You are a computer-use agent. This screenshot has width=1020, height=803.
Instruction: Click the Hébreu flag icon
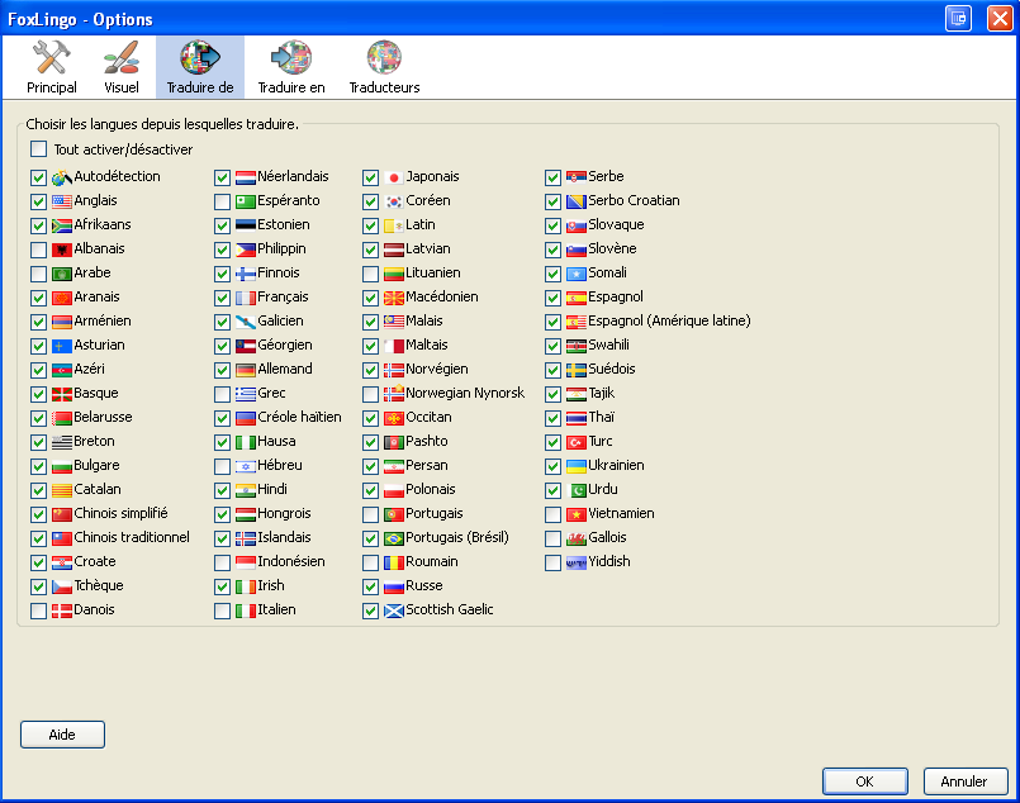245,467
